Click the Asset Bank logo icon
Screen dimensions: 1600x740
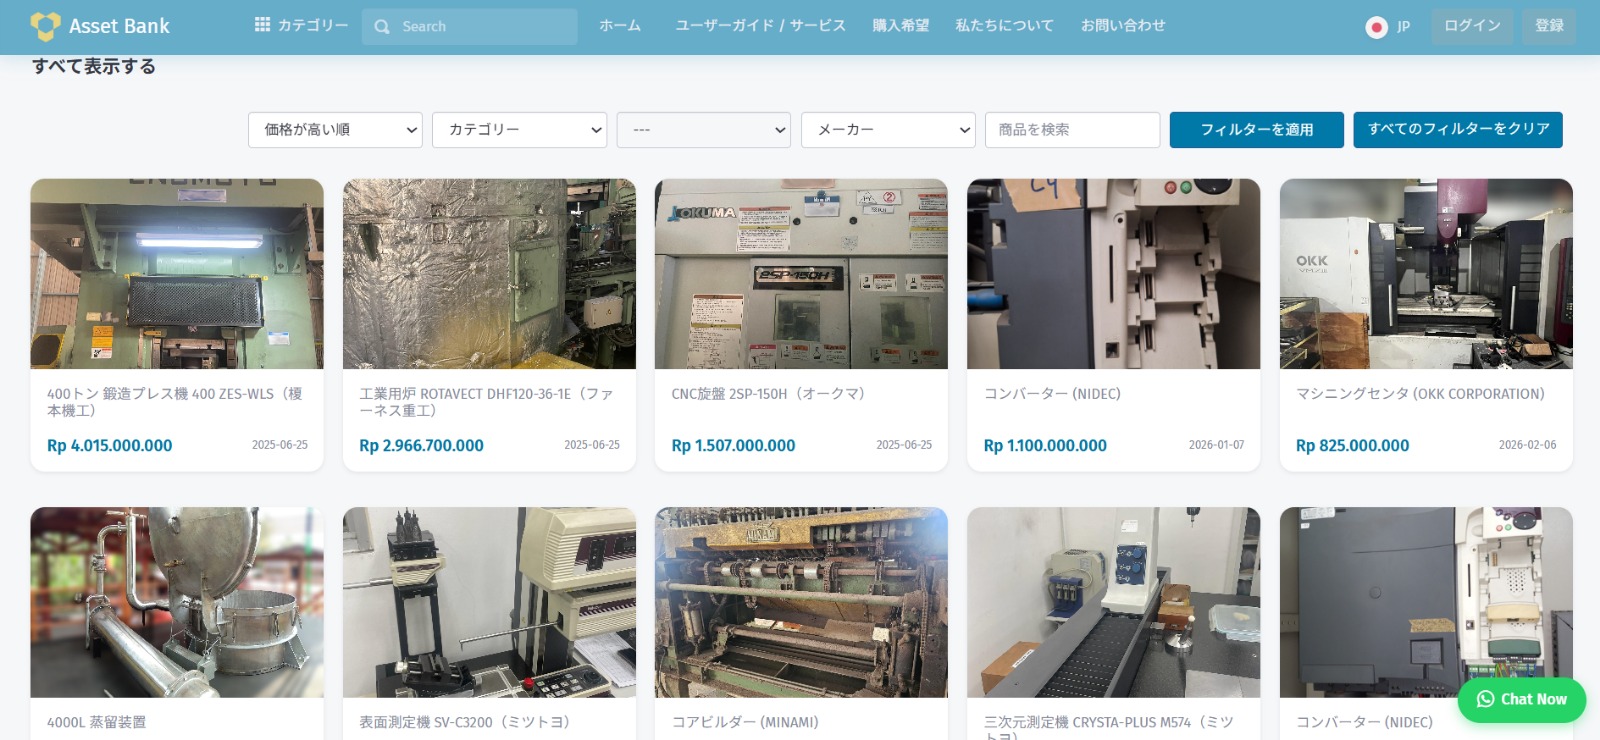(x=45, y=26)
